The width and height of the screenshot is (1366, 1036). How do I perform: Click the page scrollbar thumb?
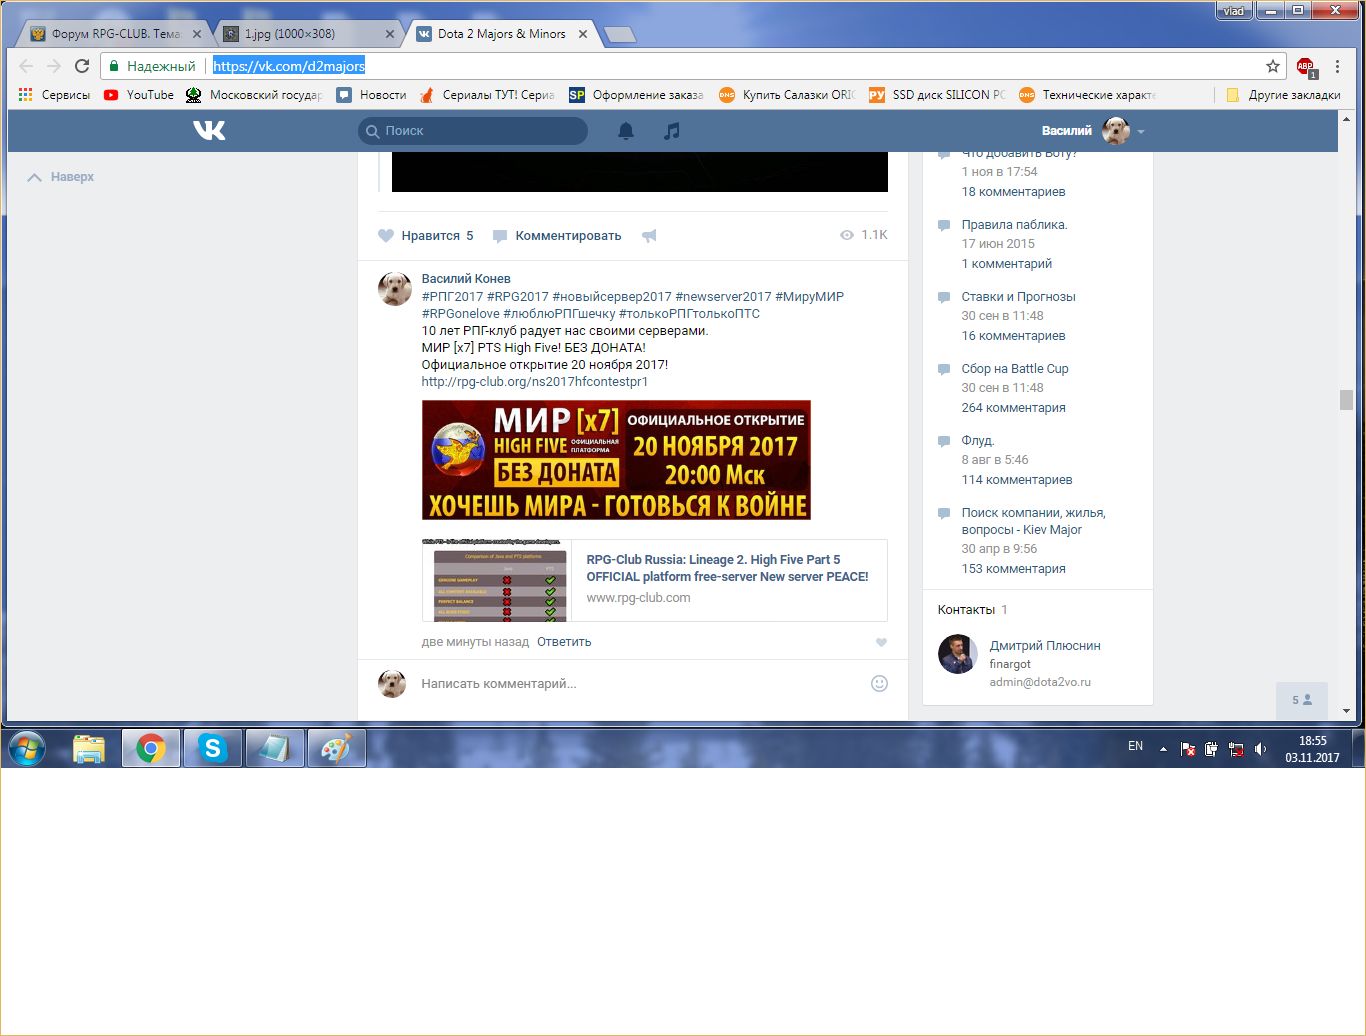pos(1346,400)
